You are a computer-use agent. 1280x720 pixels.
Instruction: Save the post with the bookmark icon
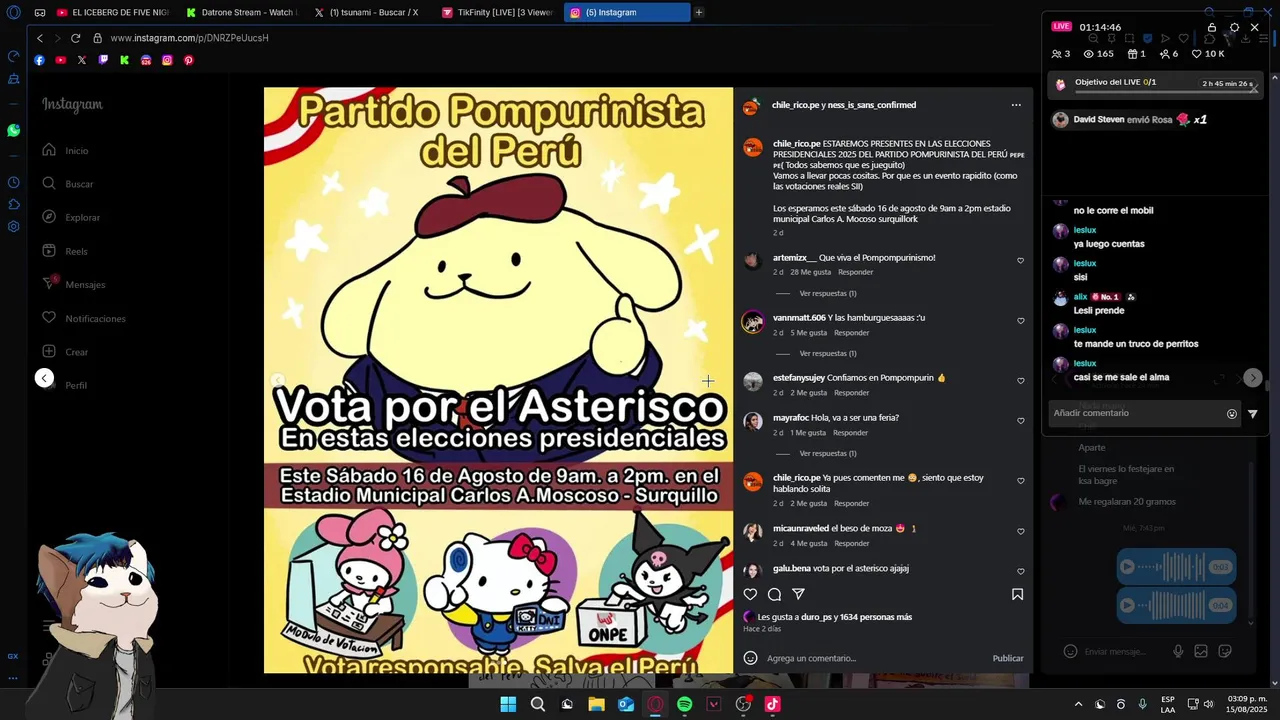coord(1017,594)
